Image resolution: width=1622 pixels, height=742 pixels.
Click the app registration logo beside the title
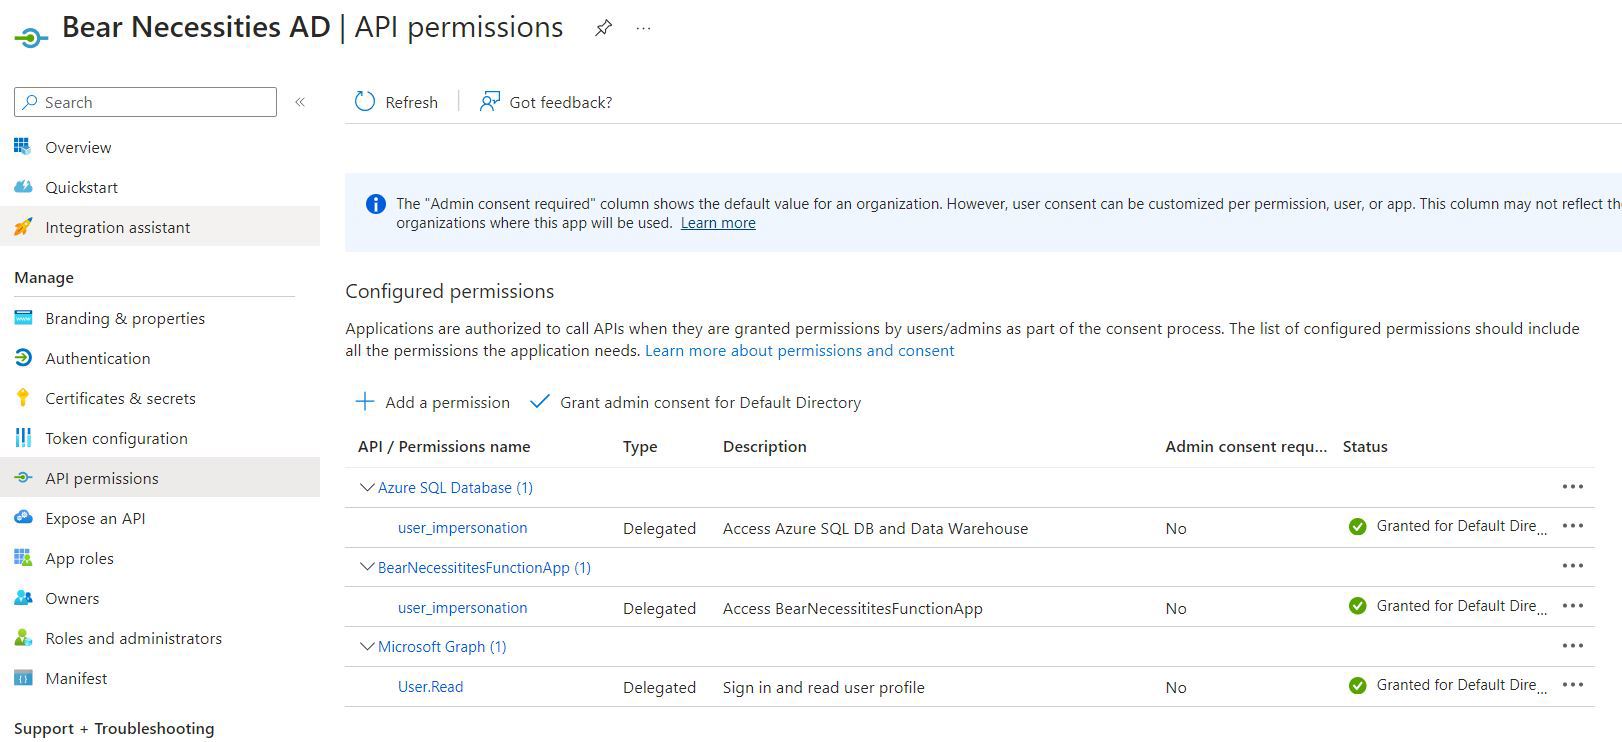[x=31, y=38]
